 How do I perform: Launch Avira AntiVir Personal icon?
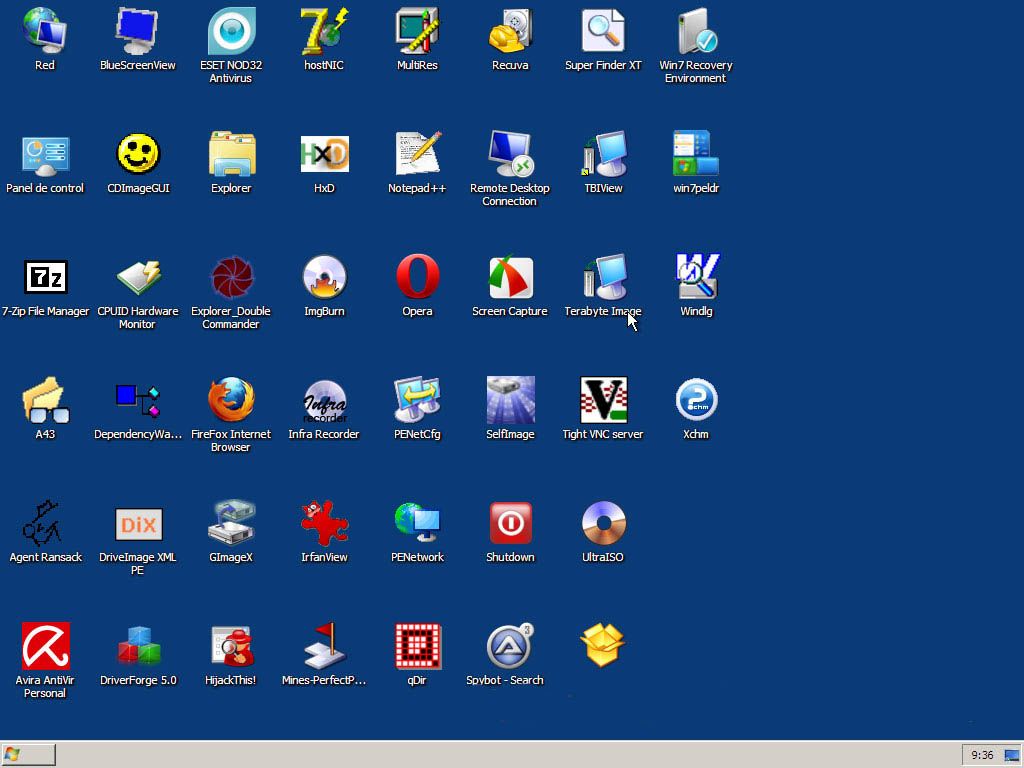(x=44, y=647)
